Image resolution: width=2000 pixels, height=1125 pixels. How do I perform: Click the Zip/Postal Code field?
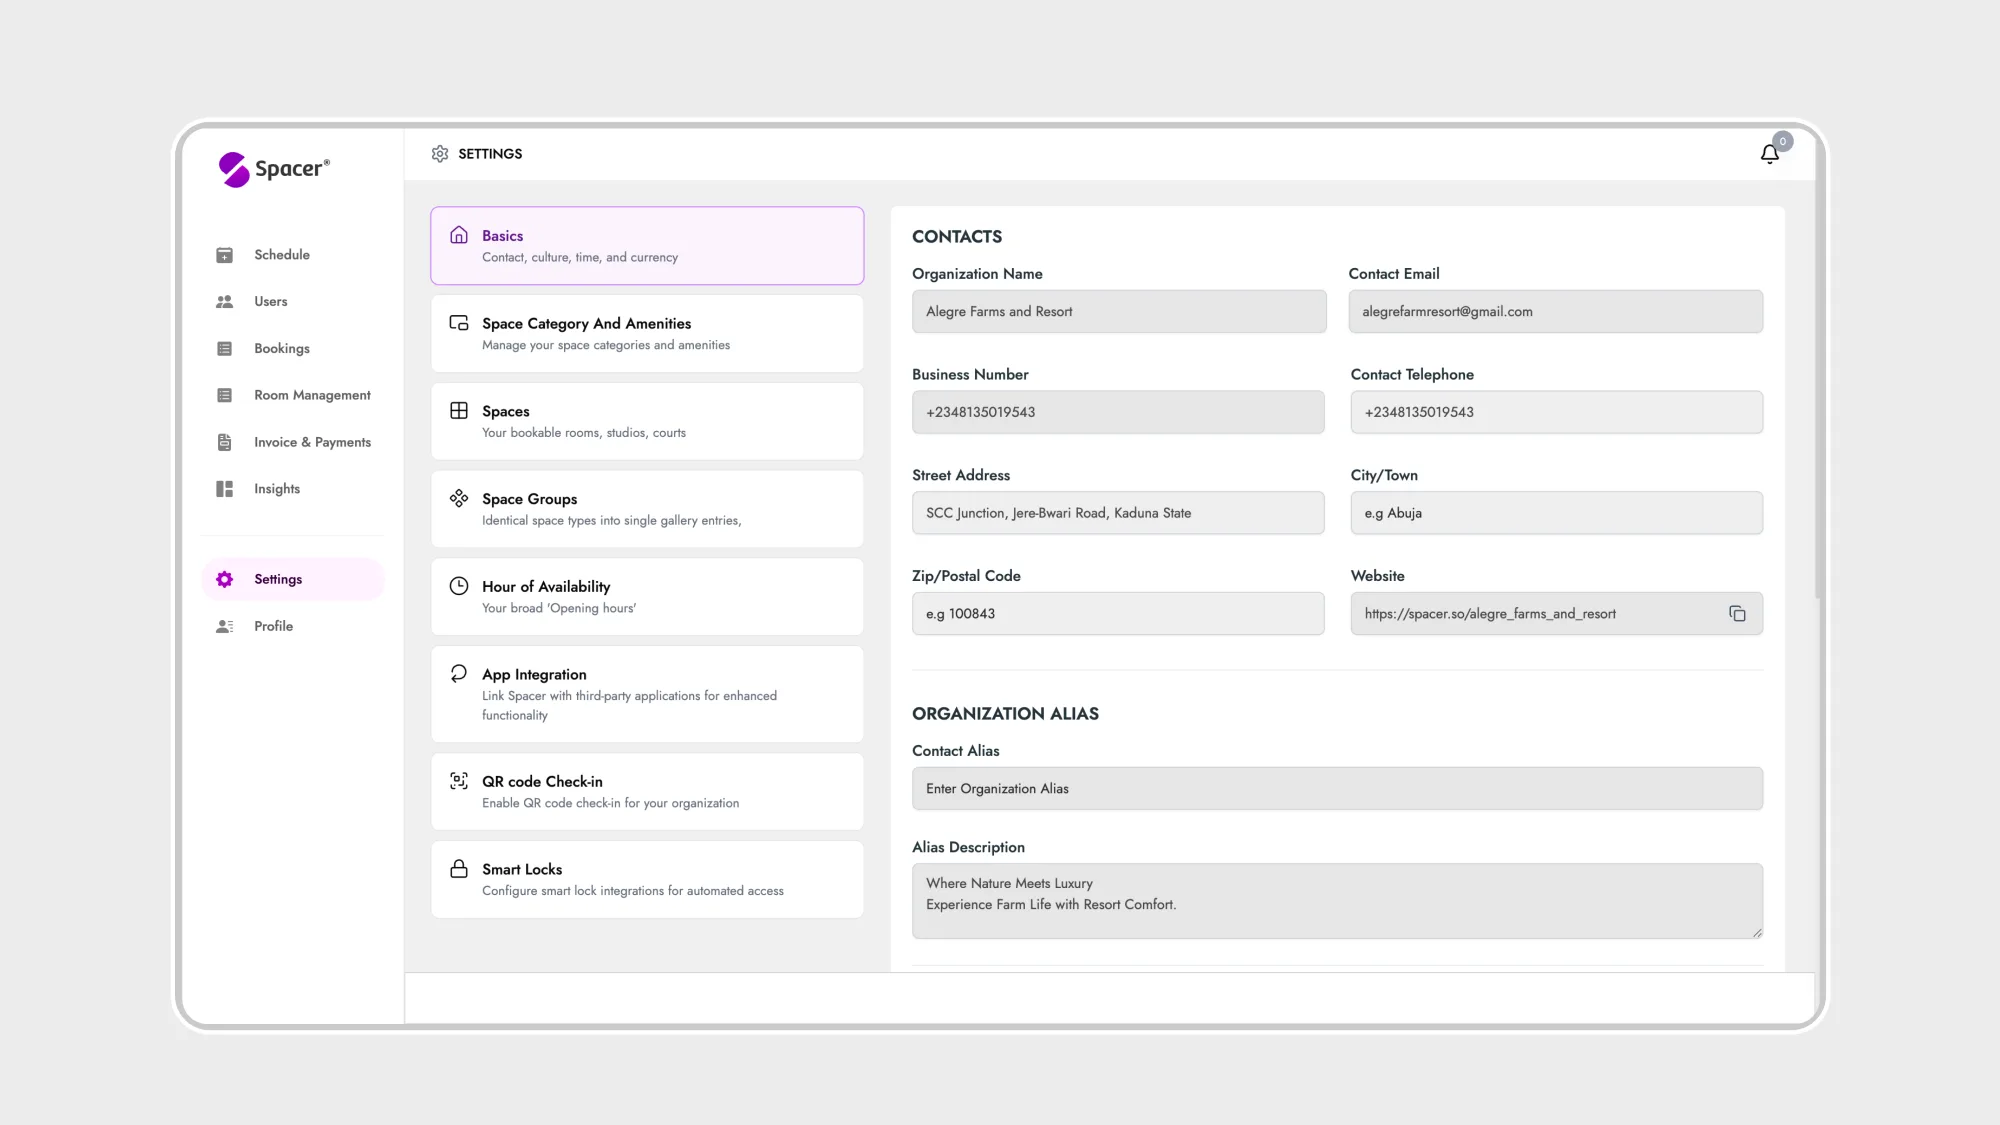coord(1118,614)
